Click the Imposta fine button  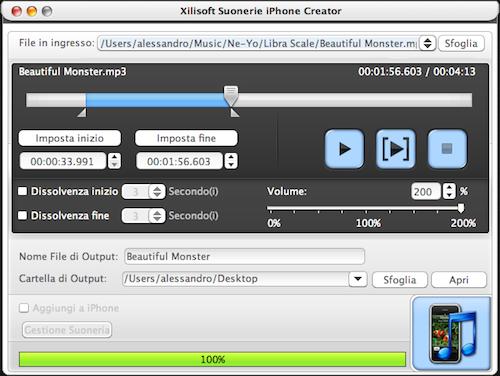pos(186,138)
